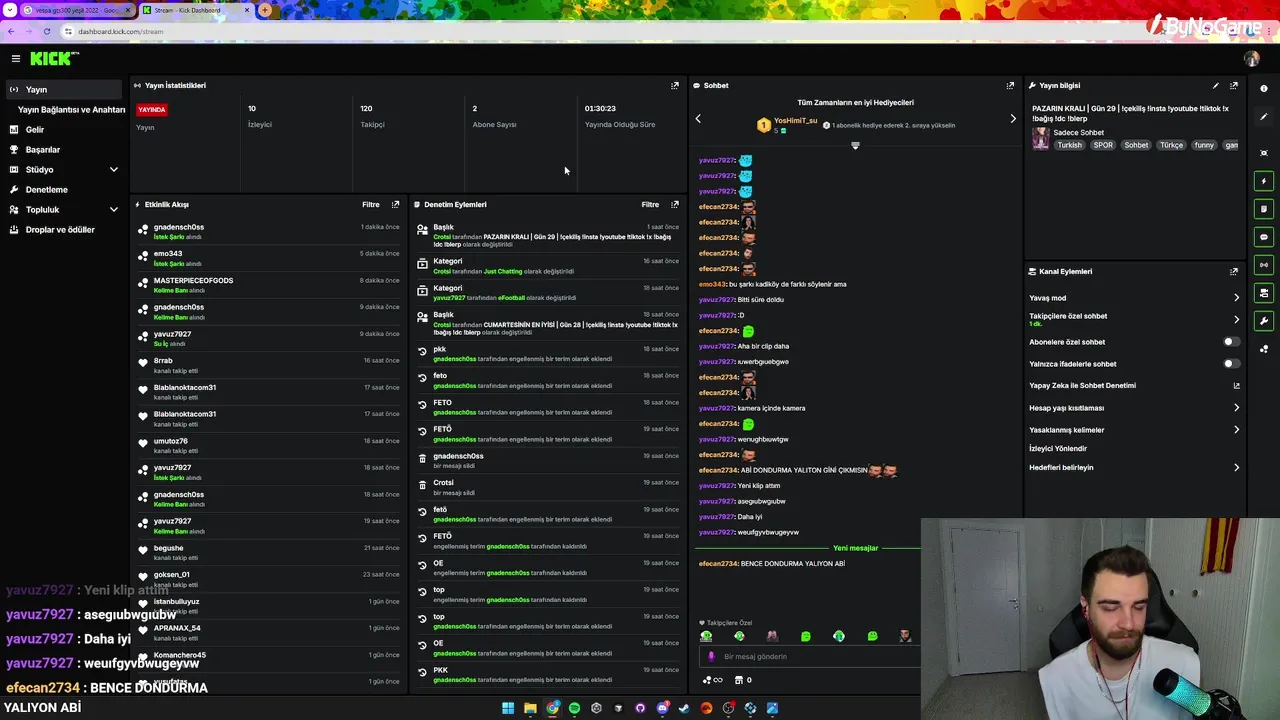Open Hesap yaşı kısıtlaması settings
Screen dimensions: 1280x720
coord(1134,408)
